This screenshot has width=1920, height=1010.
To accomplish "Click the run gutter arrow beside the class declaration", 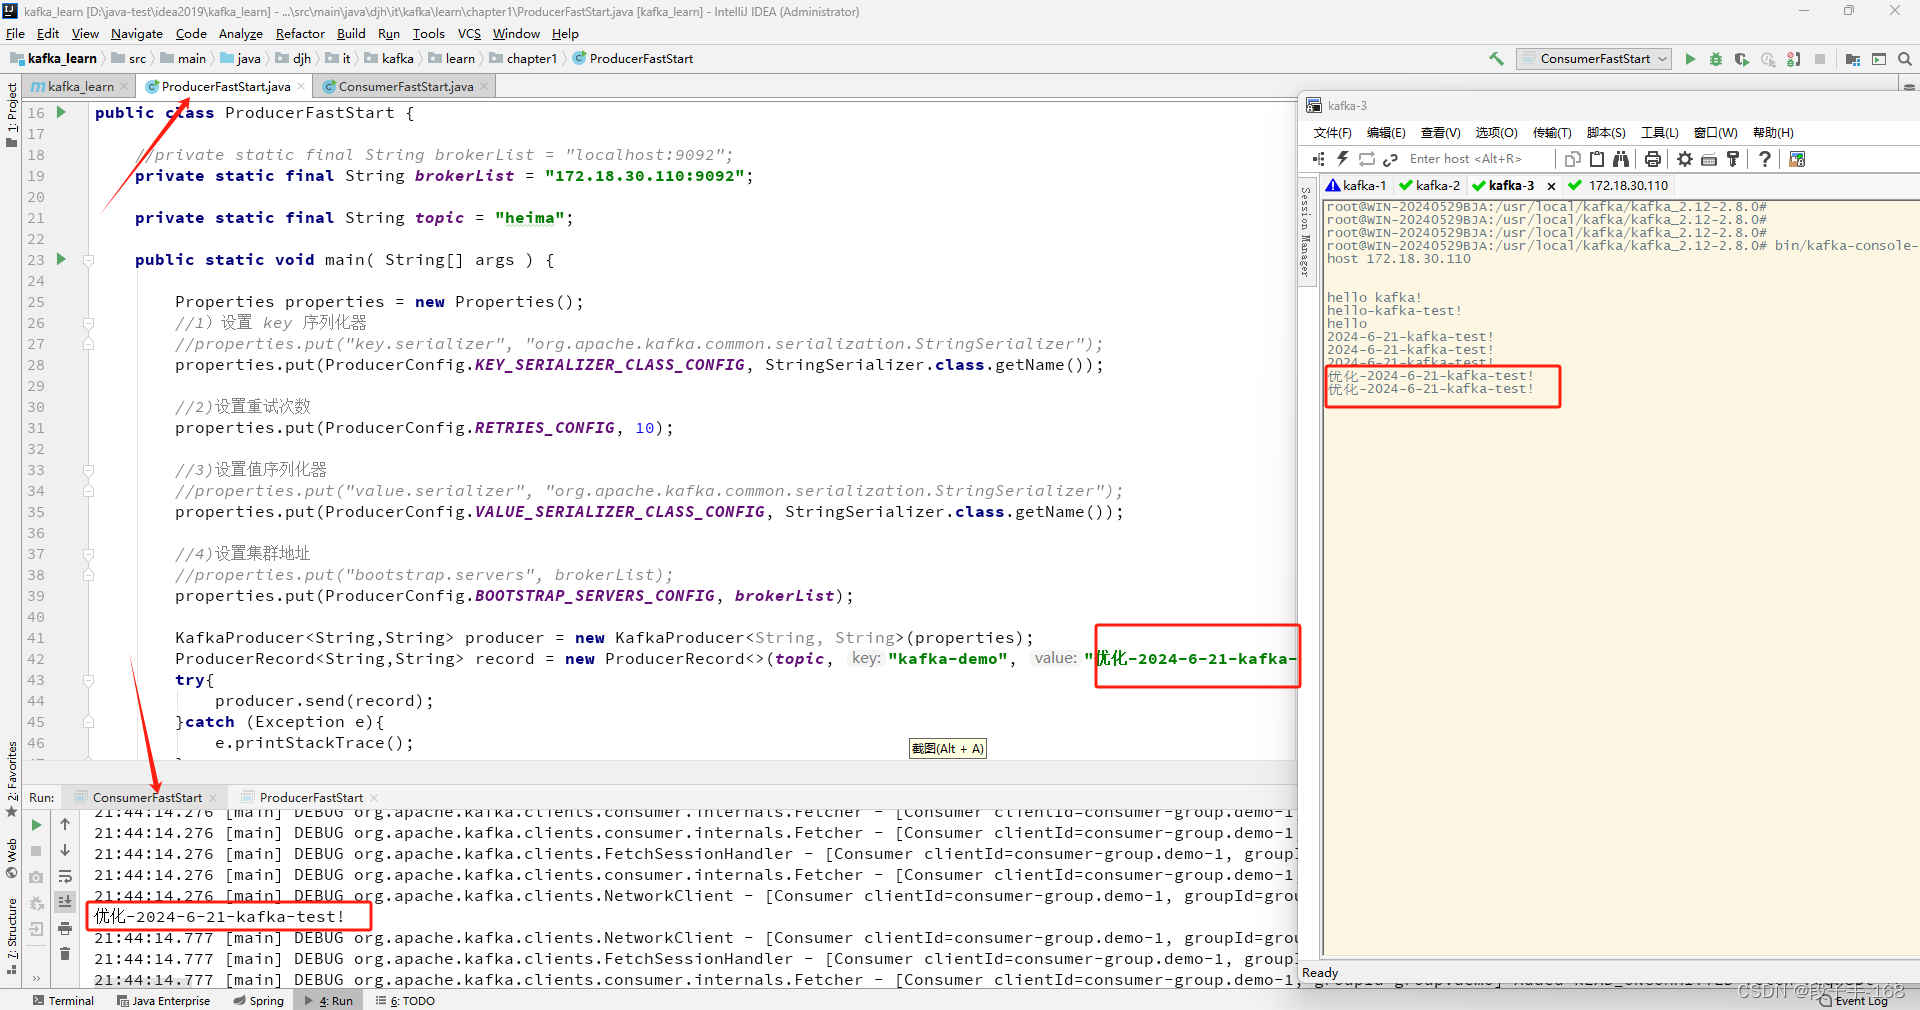I will coord(61,112).
